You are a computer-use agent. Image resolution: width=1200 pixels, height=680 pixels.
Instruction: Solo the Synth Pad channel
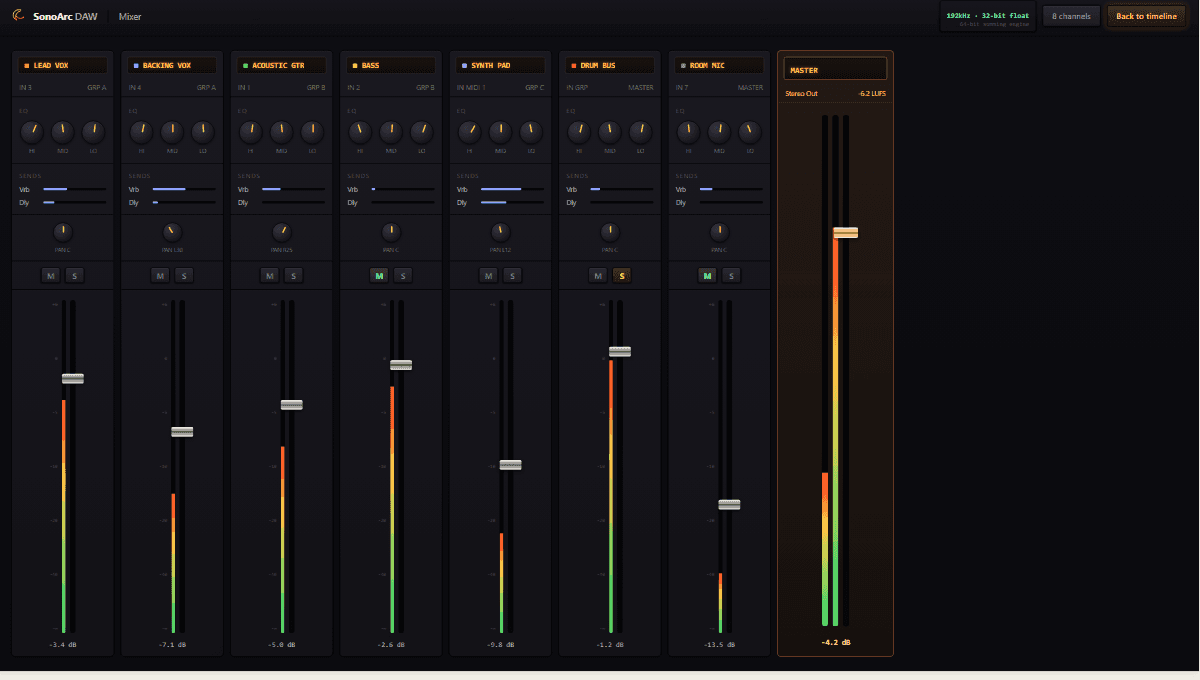coord(512,275)
